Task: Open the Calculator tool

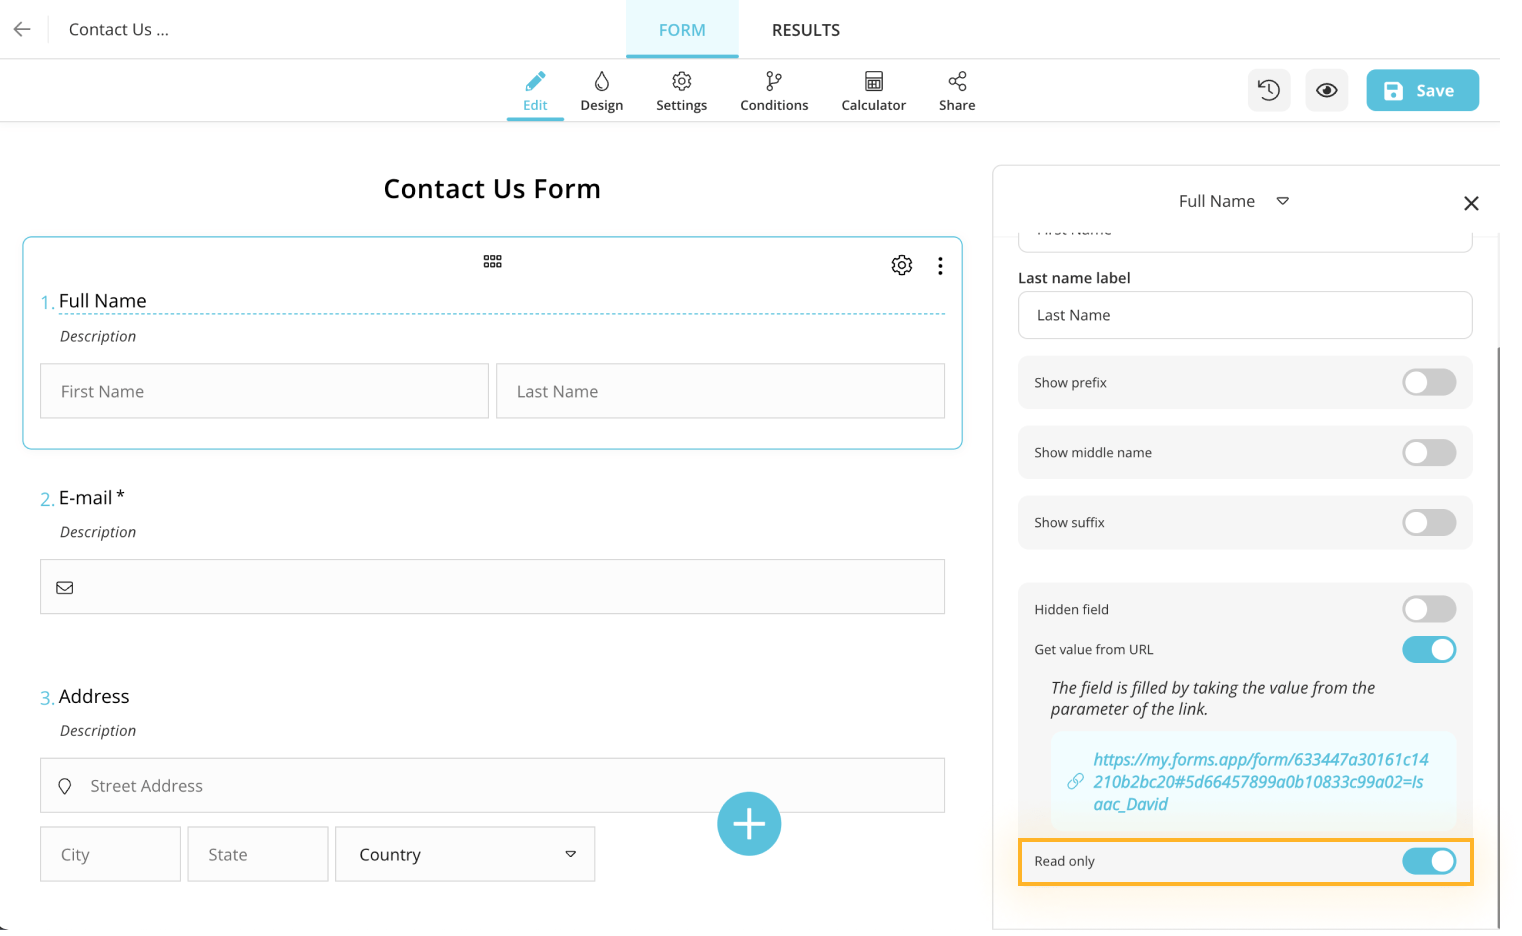Action: click(x=873, y=92)
